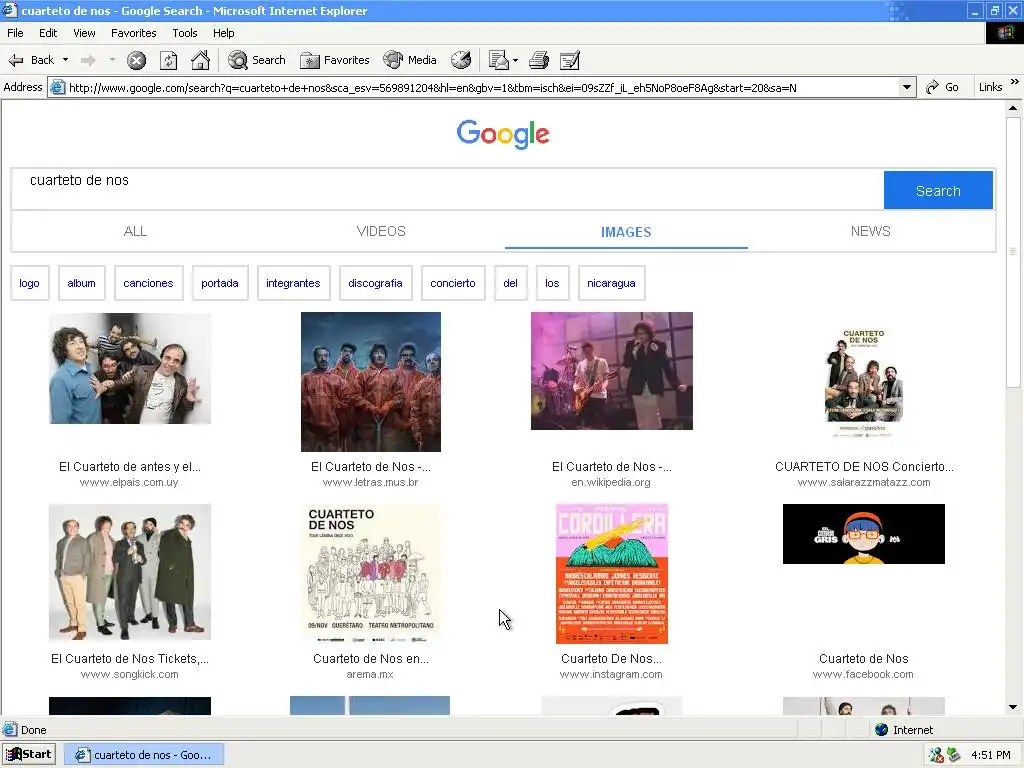This screenshot has height=768, width=1024.
Task: Open the Edit menu
Action: click(x=48, y=33)
